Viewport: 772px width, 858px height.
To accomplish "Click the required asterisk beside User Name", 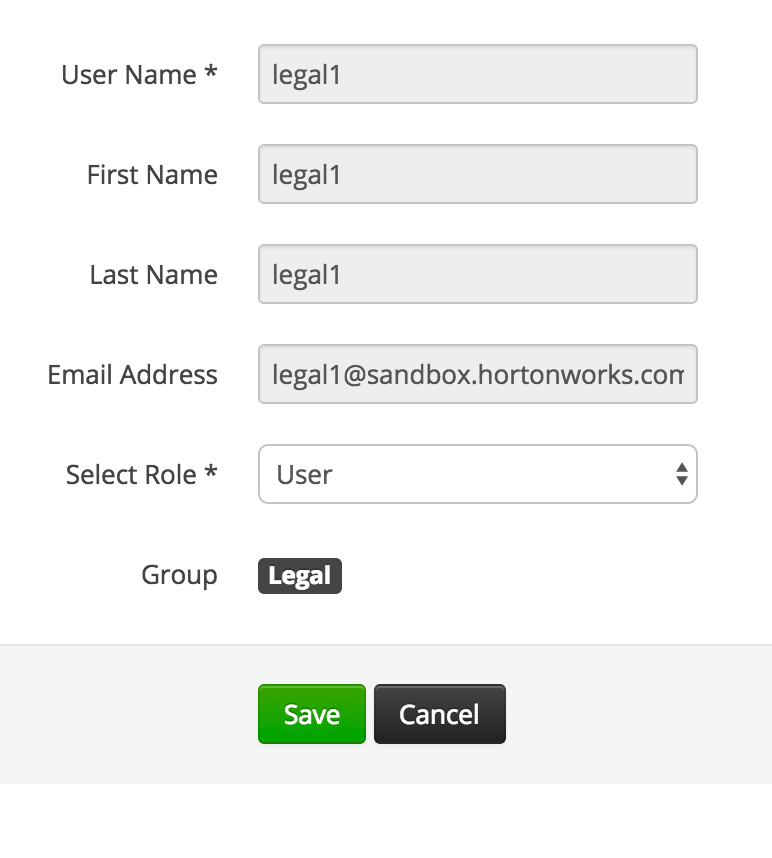I will coord(211,73).
